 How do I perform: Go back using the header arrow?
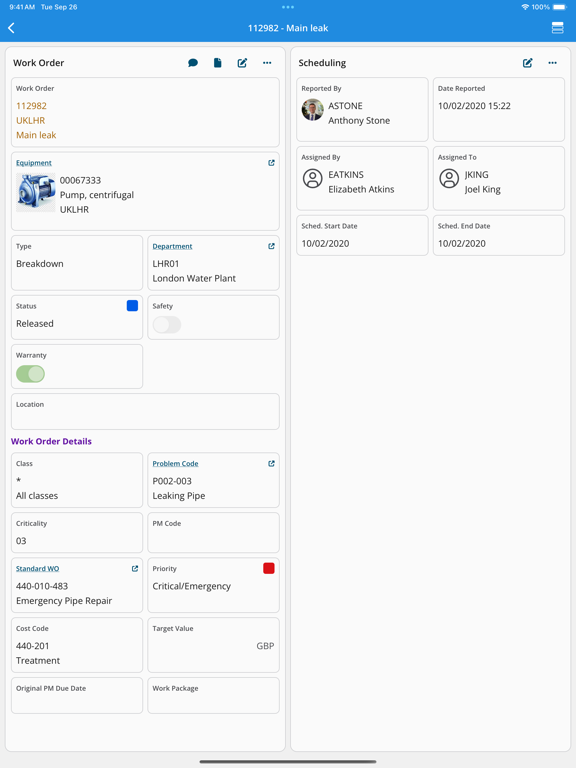coord(11,28)
